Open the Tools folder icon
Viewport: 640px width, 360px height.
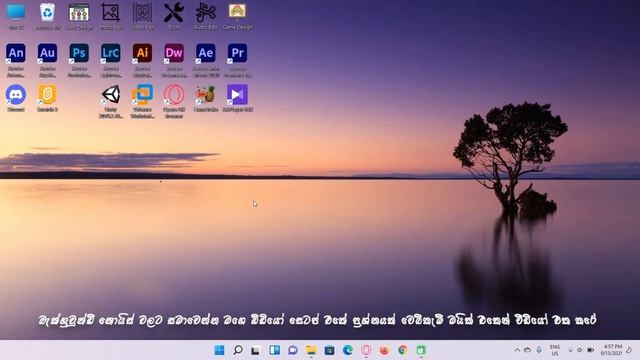point(174,16)
